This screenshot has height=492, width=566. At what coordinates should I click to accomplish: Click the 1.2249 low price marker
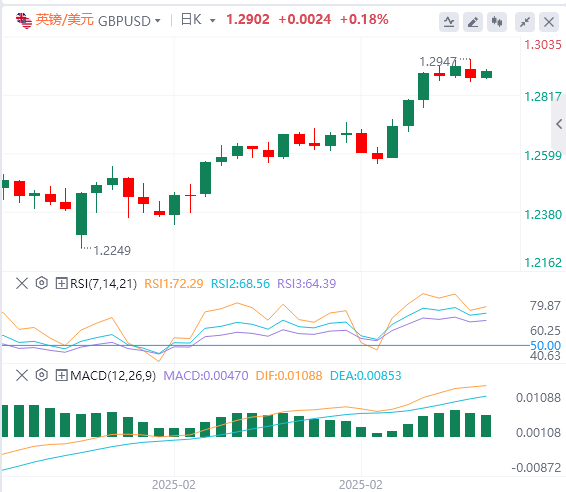112,251
